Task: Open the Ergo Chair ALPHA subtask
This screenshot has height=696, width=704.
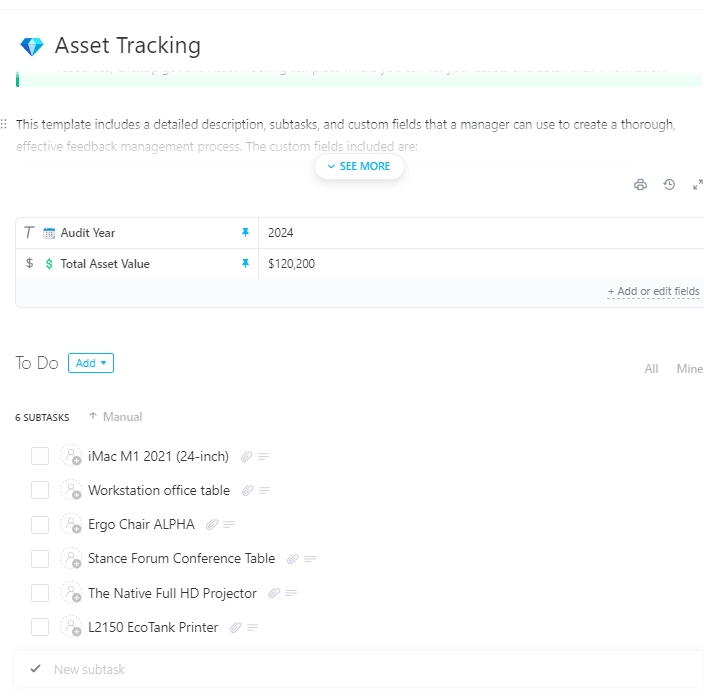Action: point(141,524)
